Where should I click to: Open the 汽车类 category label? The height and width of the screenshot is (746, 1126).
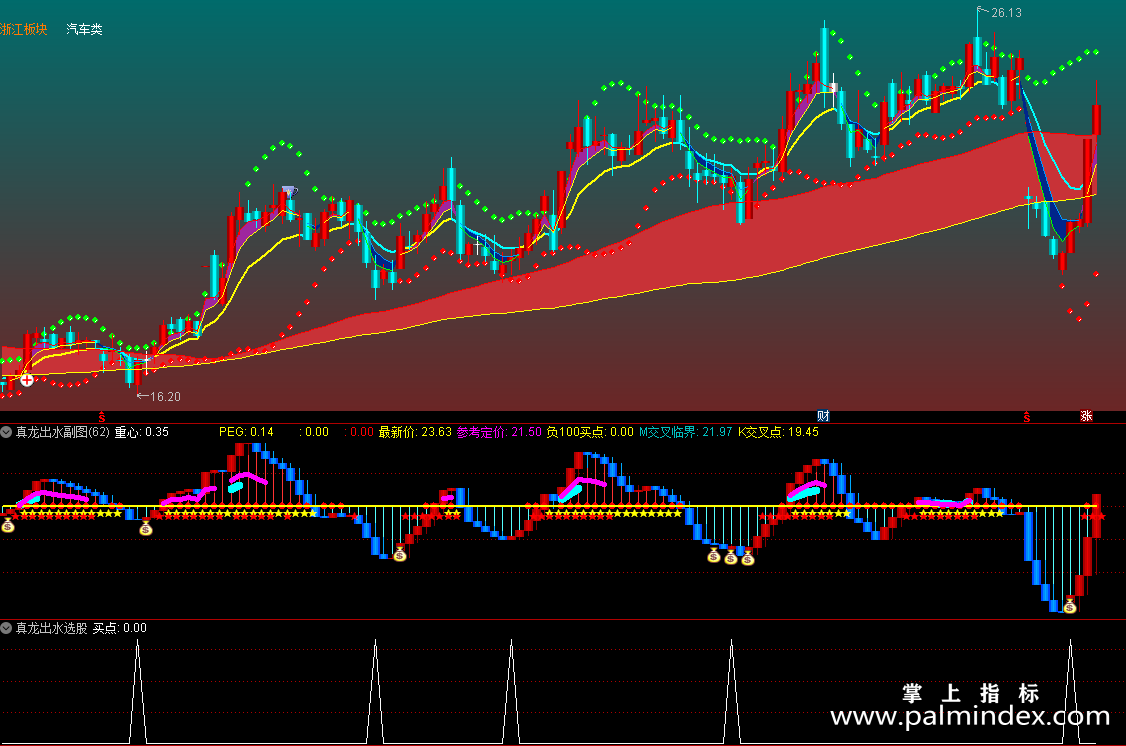(x=85, y=29)
